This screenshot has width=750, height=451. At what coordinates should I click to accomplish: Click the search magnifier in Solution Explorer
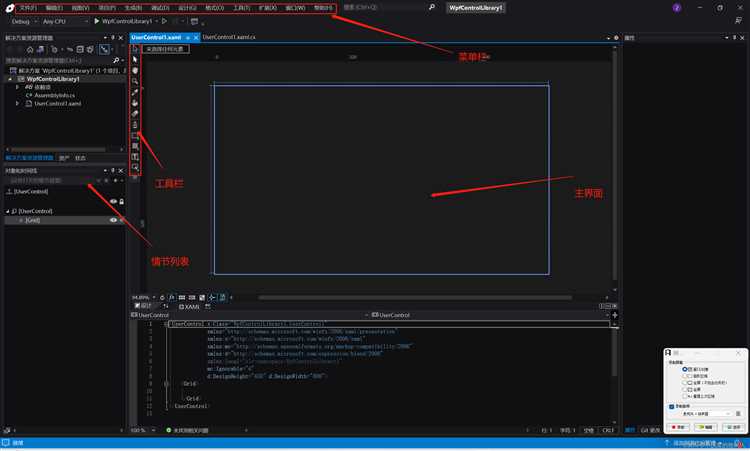click(116, 60)
